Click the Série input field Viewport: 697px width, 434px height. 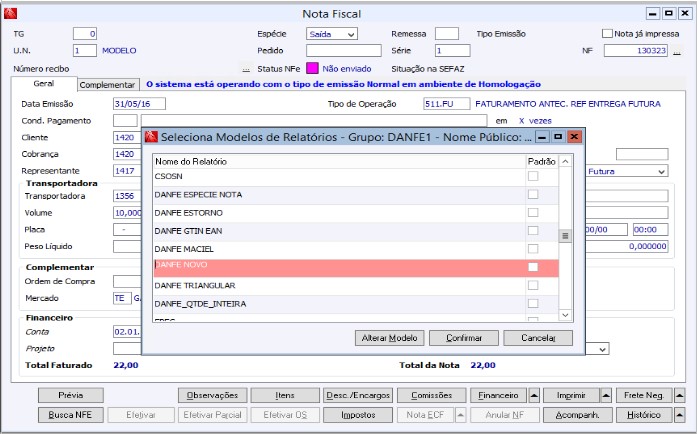click(453, 51)
